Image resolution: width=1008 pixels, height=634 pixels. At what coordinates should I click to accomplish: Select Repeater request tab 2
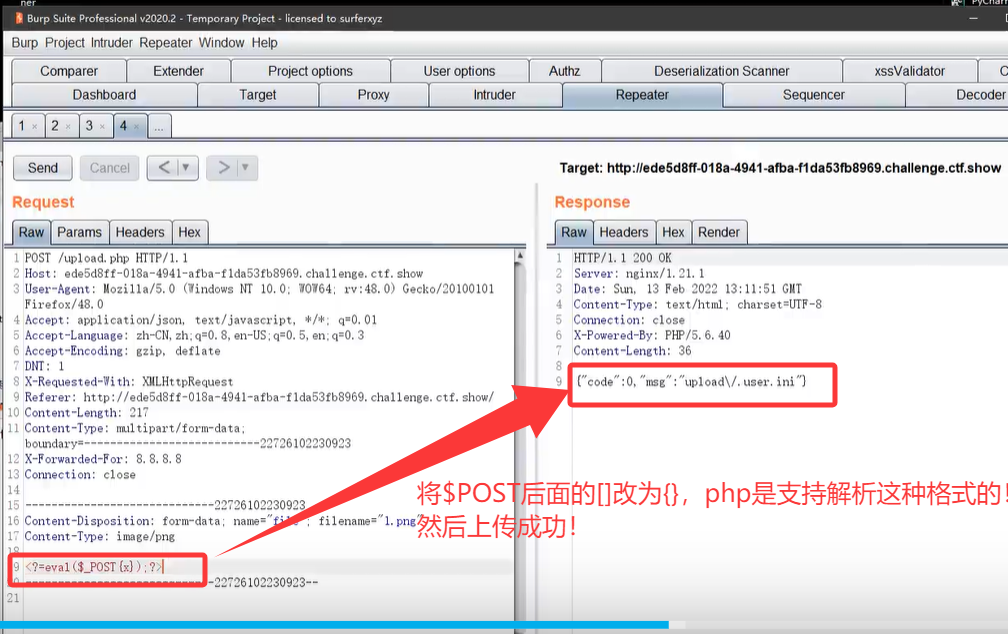coord(55,126)
